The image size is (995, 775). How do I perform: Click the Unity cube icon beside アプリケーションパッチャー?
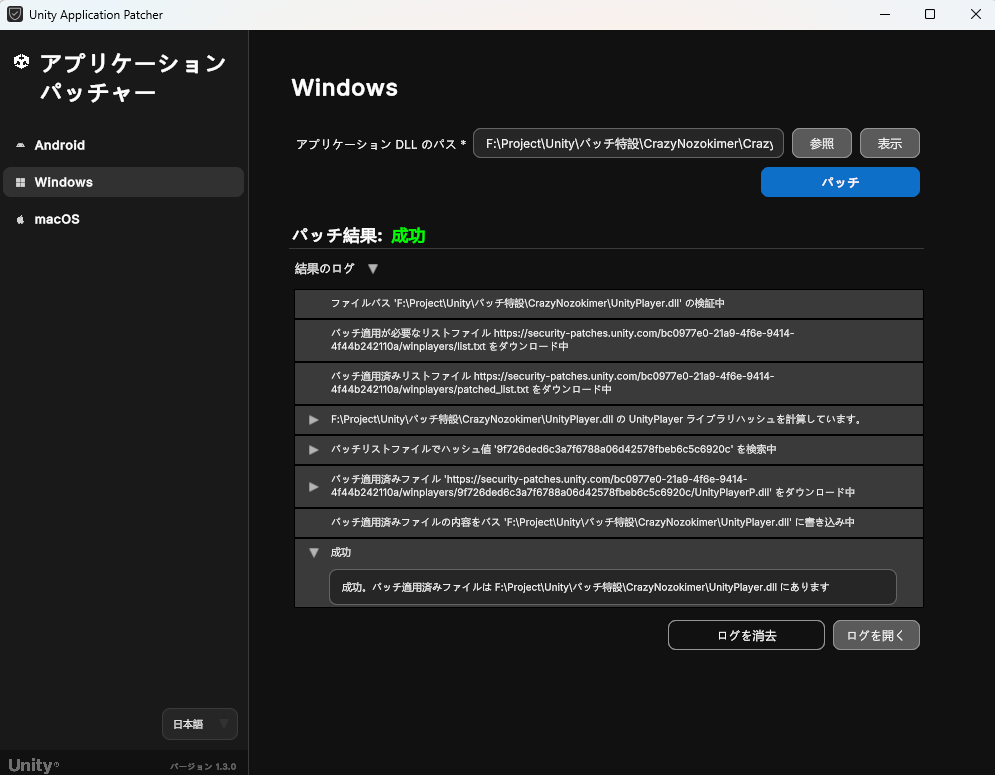[x=21, y=64]
